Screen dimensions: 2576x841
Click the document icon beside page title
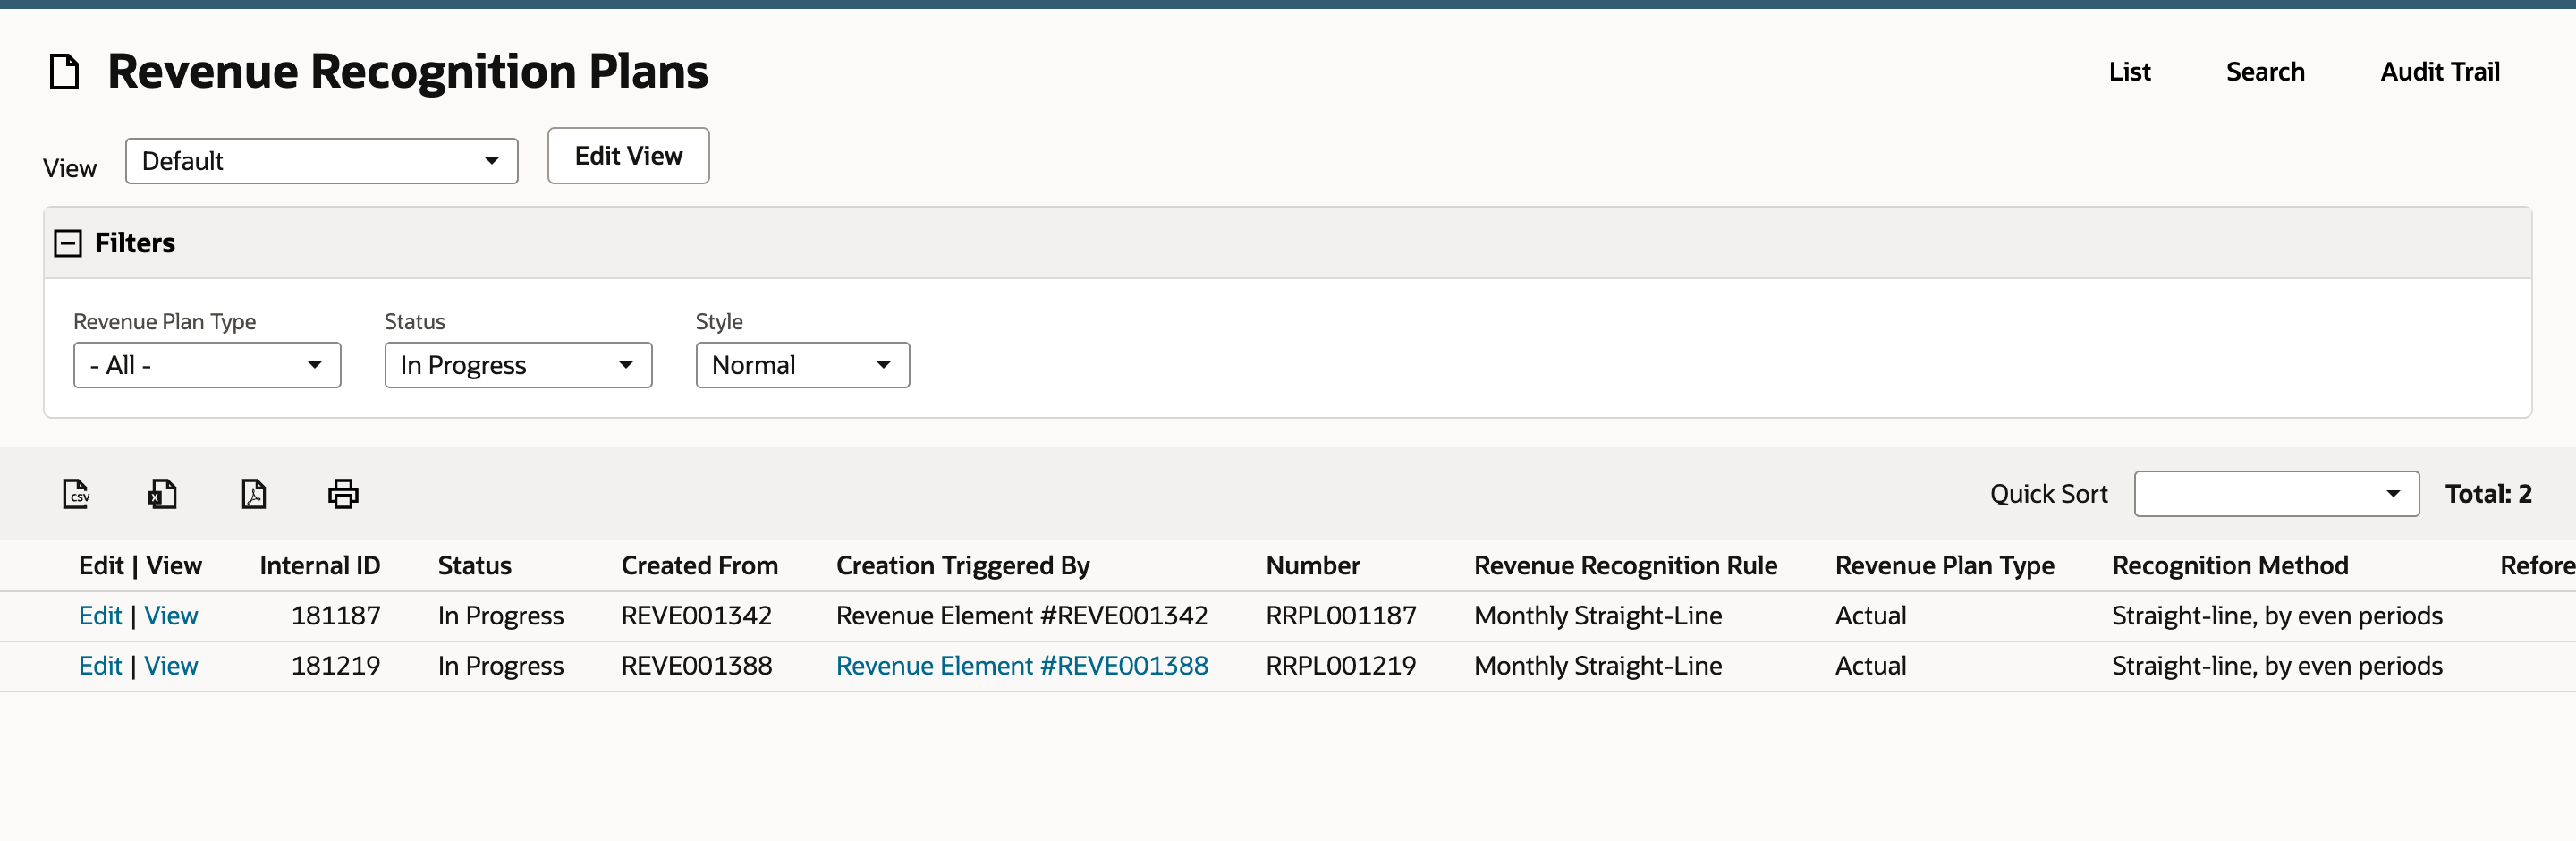(x=65, y=72)
